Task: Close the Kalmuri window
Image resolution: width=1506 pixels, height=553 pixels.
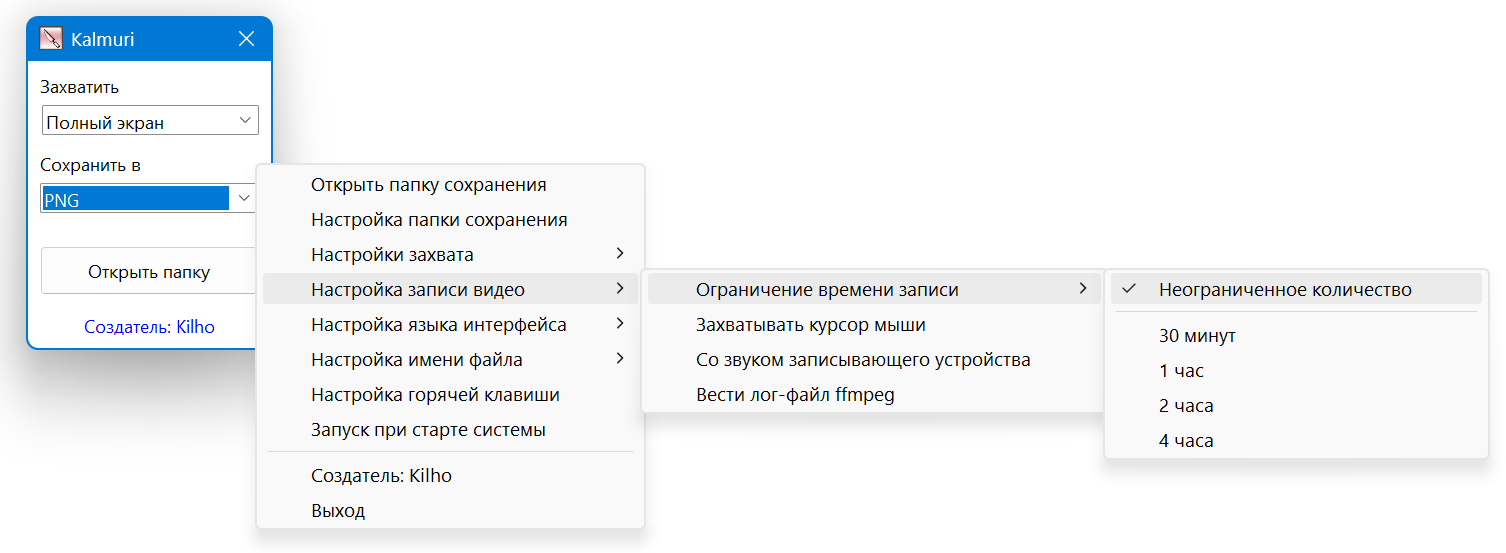Action: pyautogui.click(x=246, y=39)
